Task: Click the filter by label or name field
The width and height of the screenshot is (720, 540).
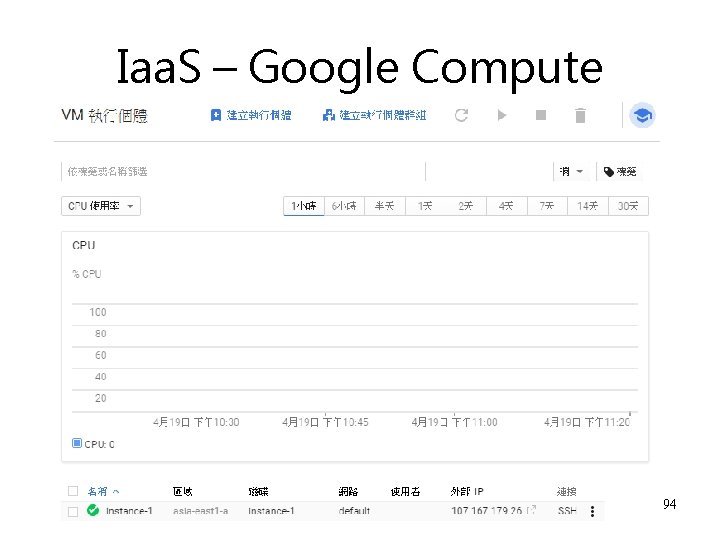Action: (243, 172)
